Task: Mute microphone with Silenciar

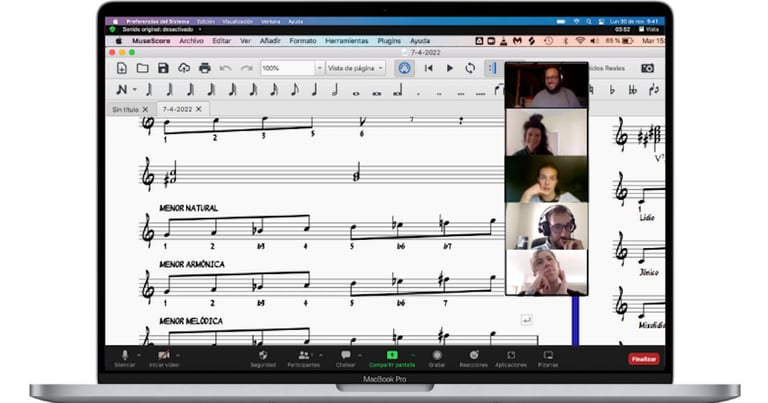Action: pyautogui.click(x=125, y=359)
